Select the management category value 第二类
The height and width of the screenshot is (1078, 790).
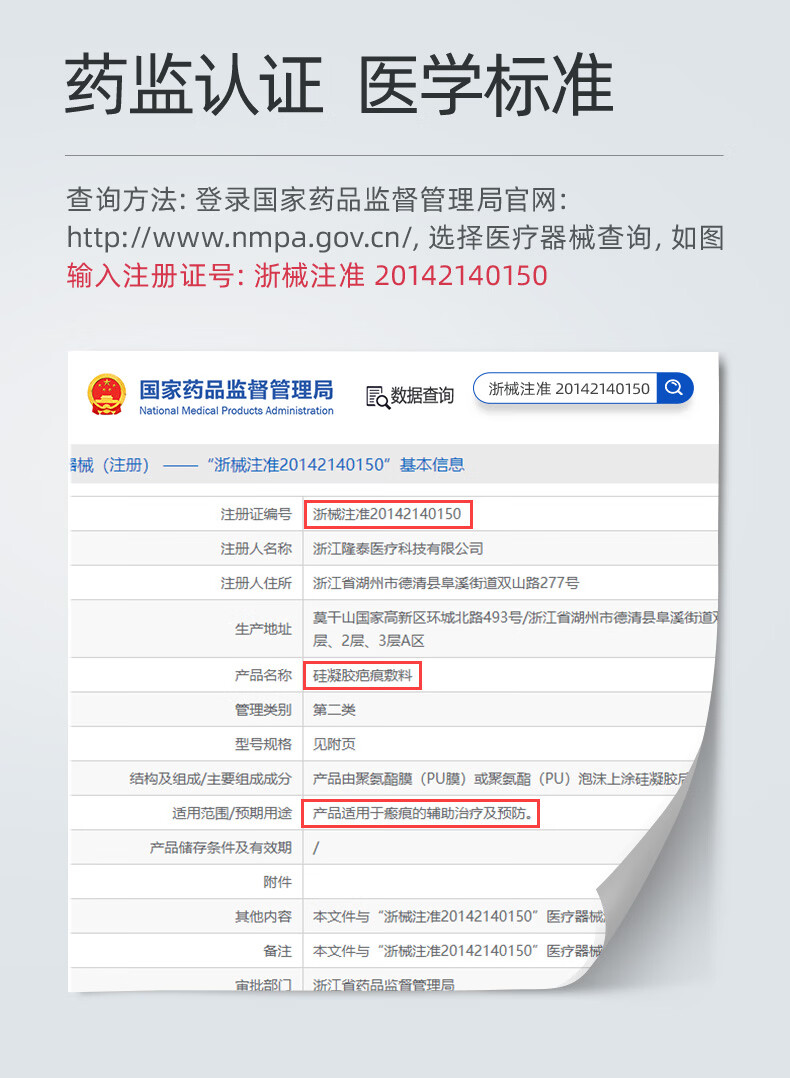click(x=334, y=710)
